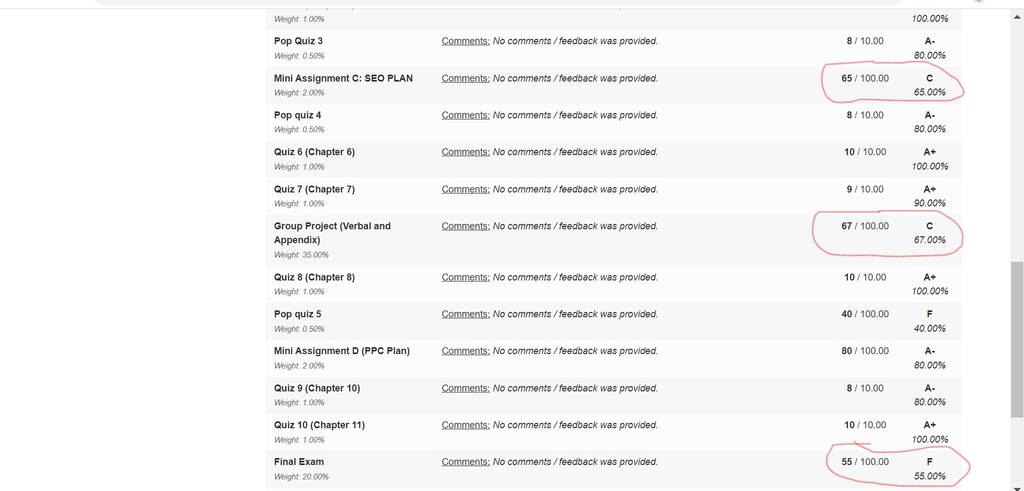The image size is (1024, 491).
Task: Click Comments link for Group Project row
Action: coord(466,226)
